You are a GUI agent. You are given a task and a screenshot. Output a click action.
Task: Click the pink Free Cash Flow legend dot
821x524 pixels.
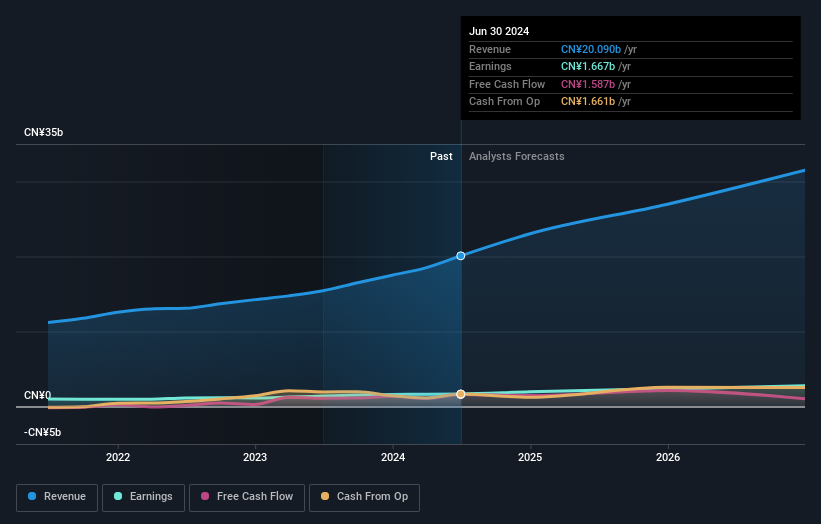(205, 496)
